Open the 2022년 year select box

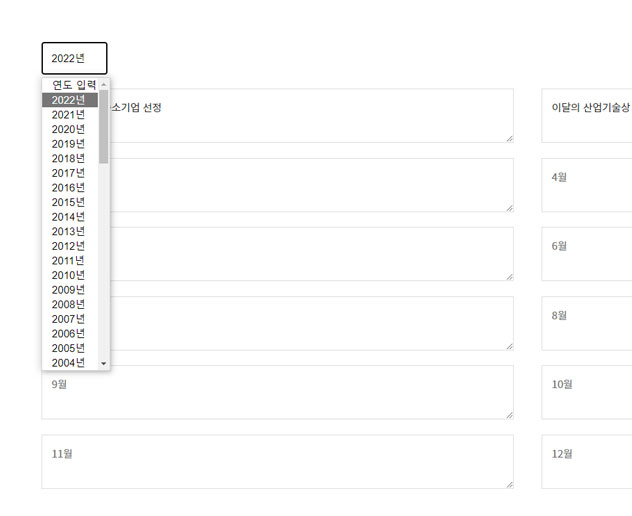75,58
